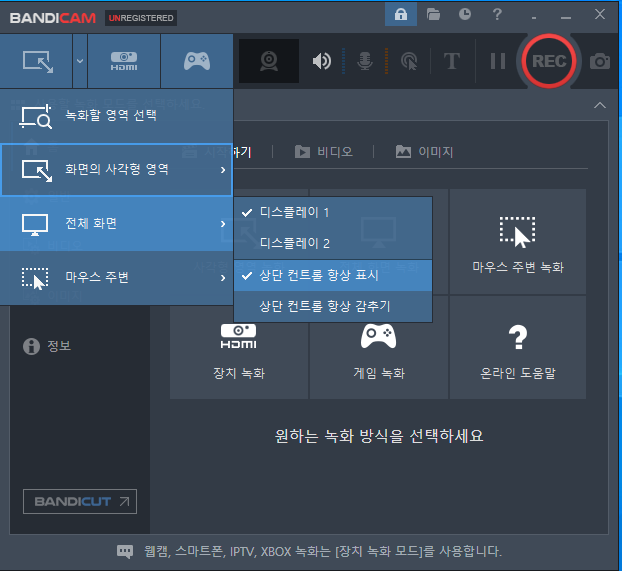Viewport: 622px width, 571px height.
Task: Switch to game recording mode gamepad icon
Action: [x=197, y=61]
